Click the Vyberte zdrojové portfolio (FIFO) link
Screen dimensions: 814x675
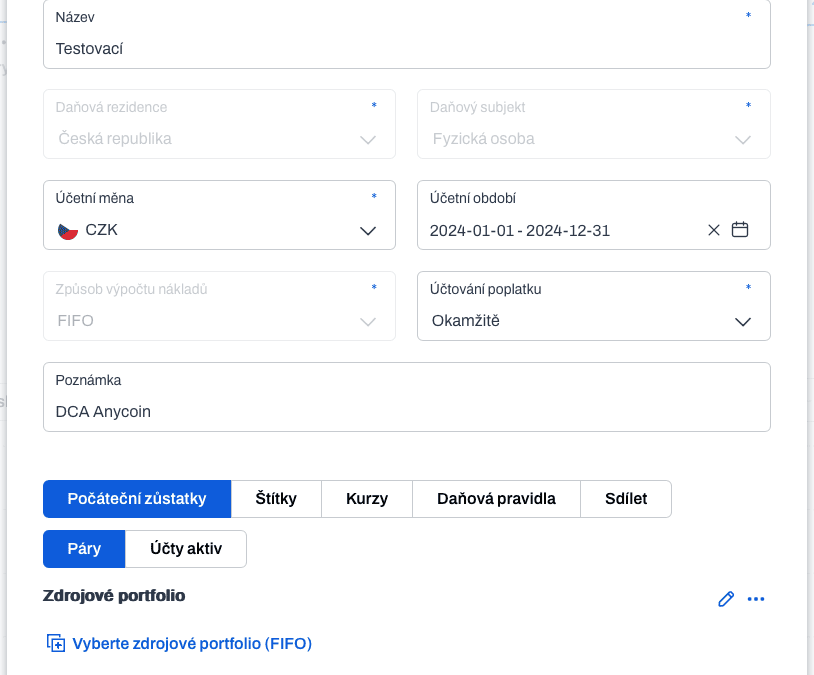point(192,643)
